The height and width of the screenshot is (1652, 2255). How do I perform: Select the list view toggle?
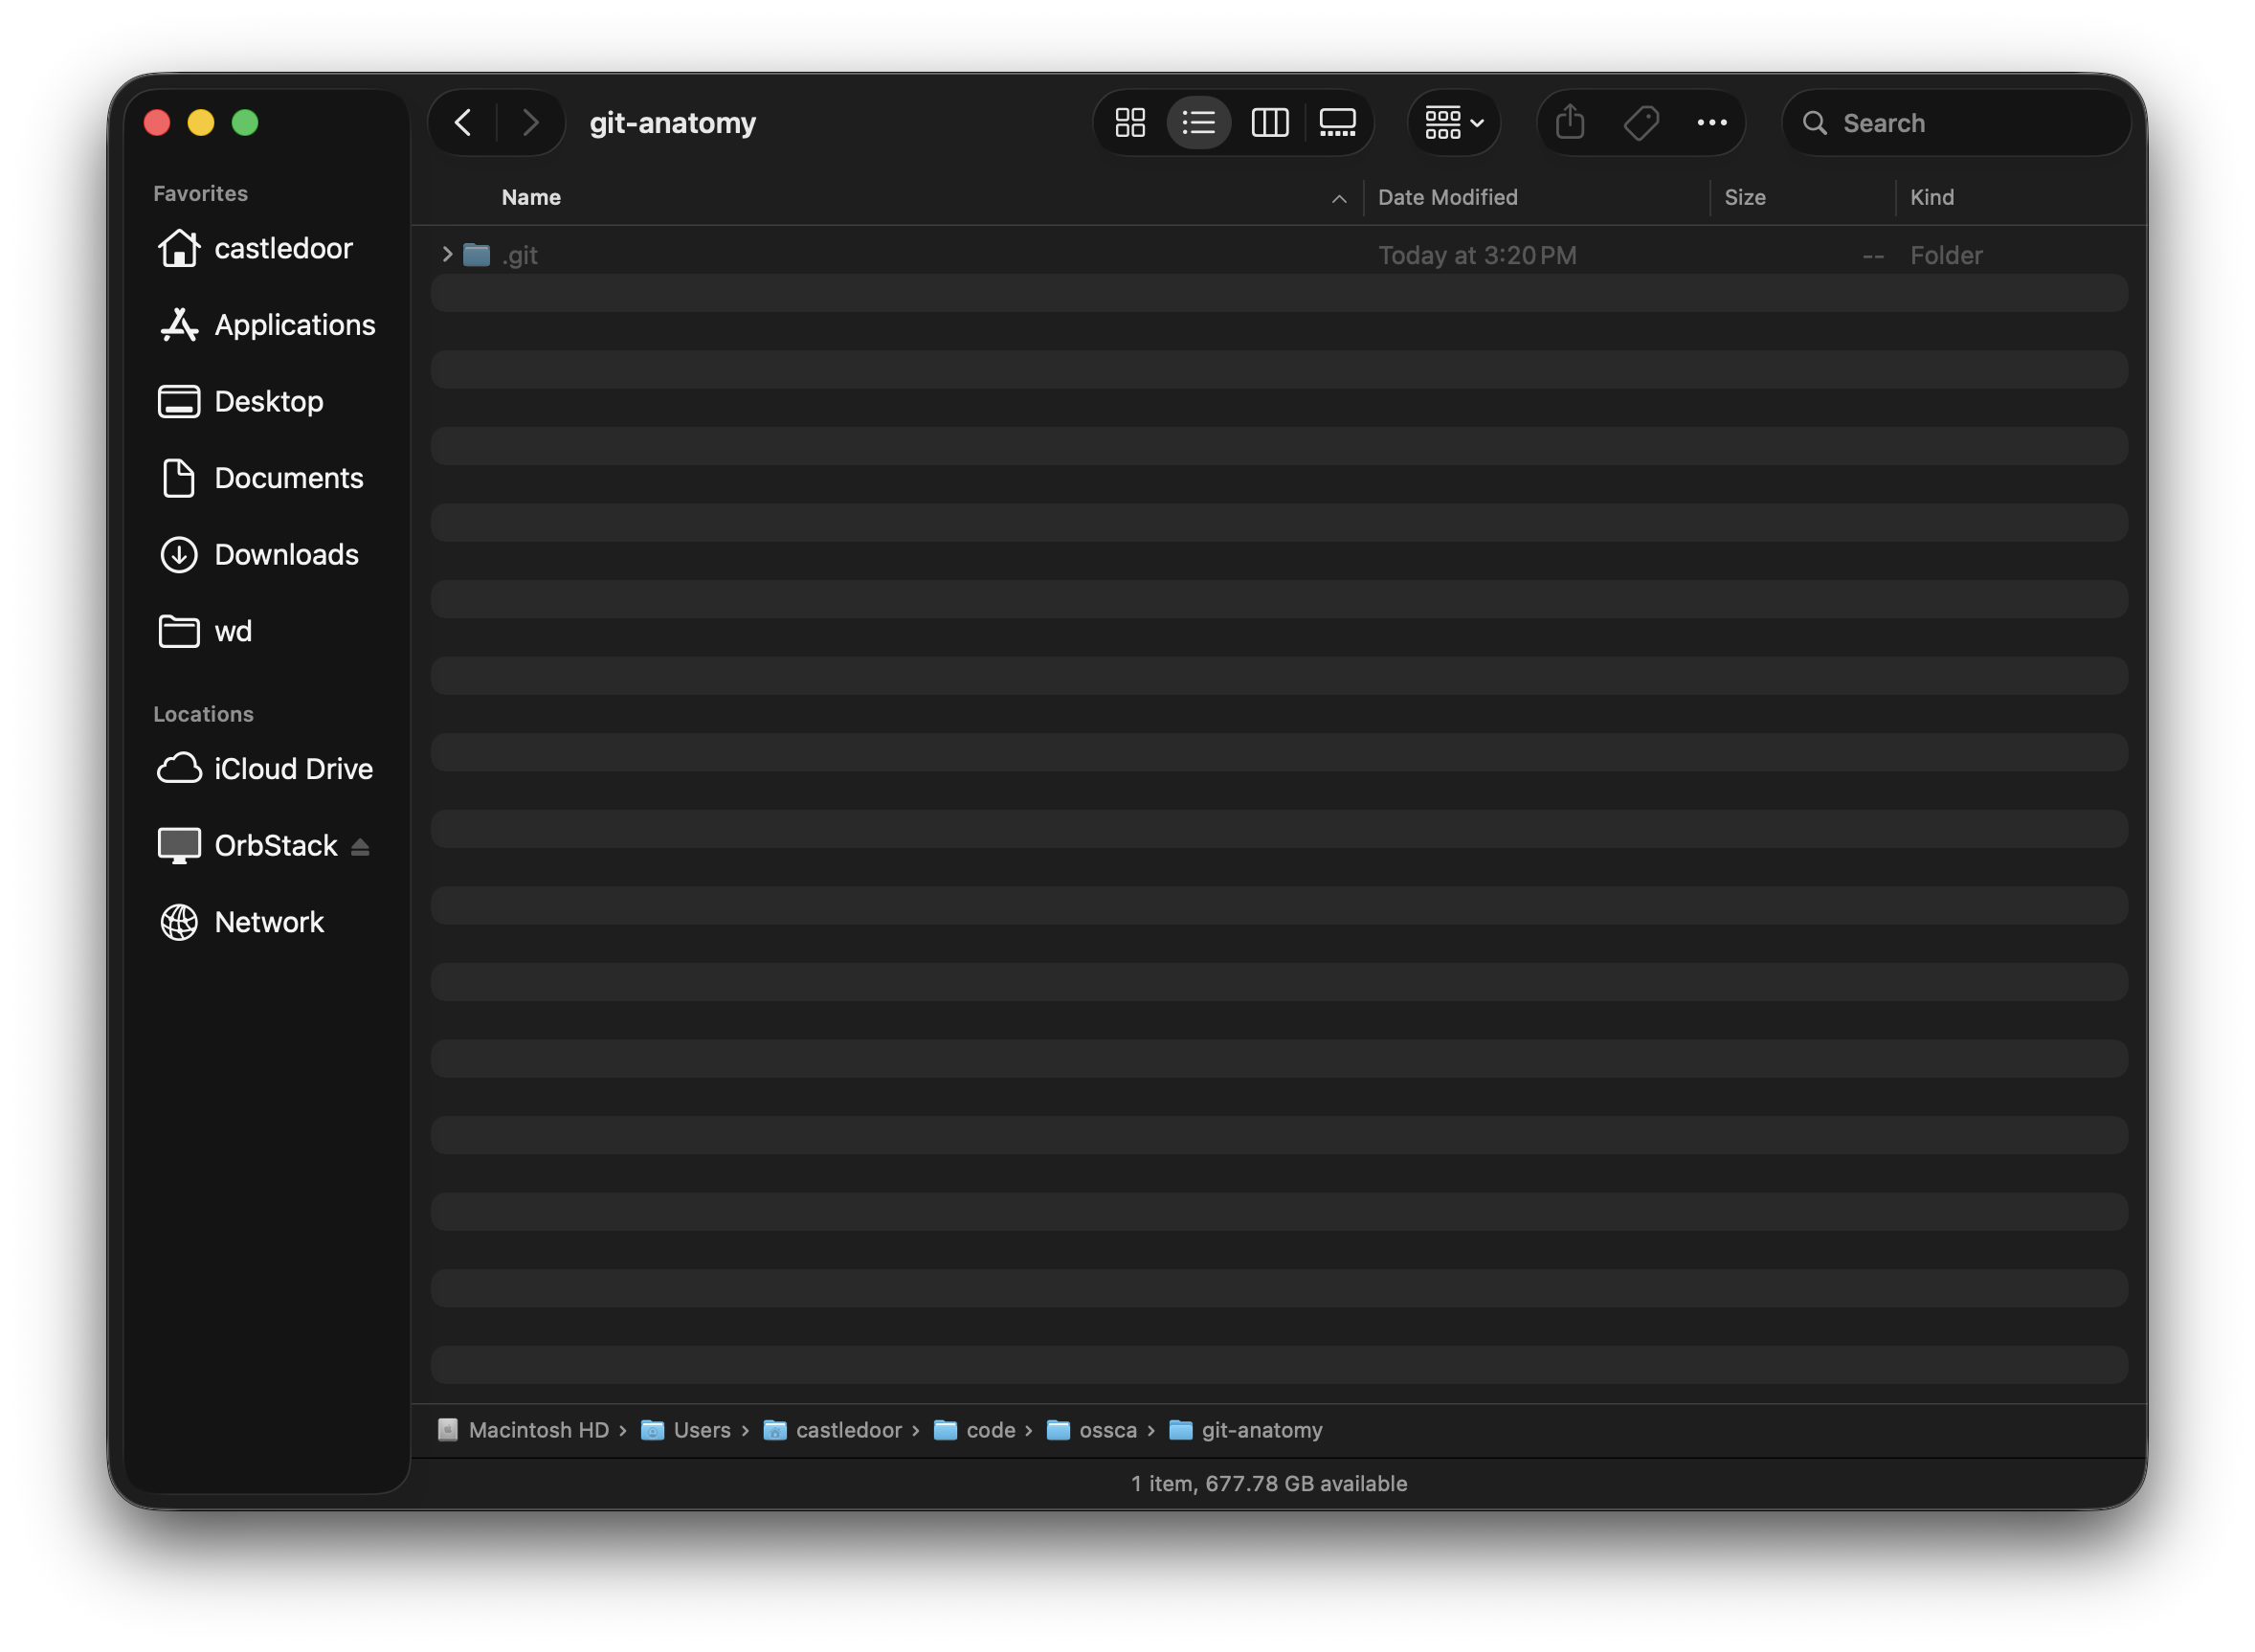click(x=1198, y=123)
